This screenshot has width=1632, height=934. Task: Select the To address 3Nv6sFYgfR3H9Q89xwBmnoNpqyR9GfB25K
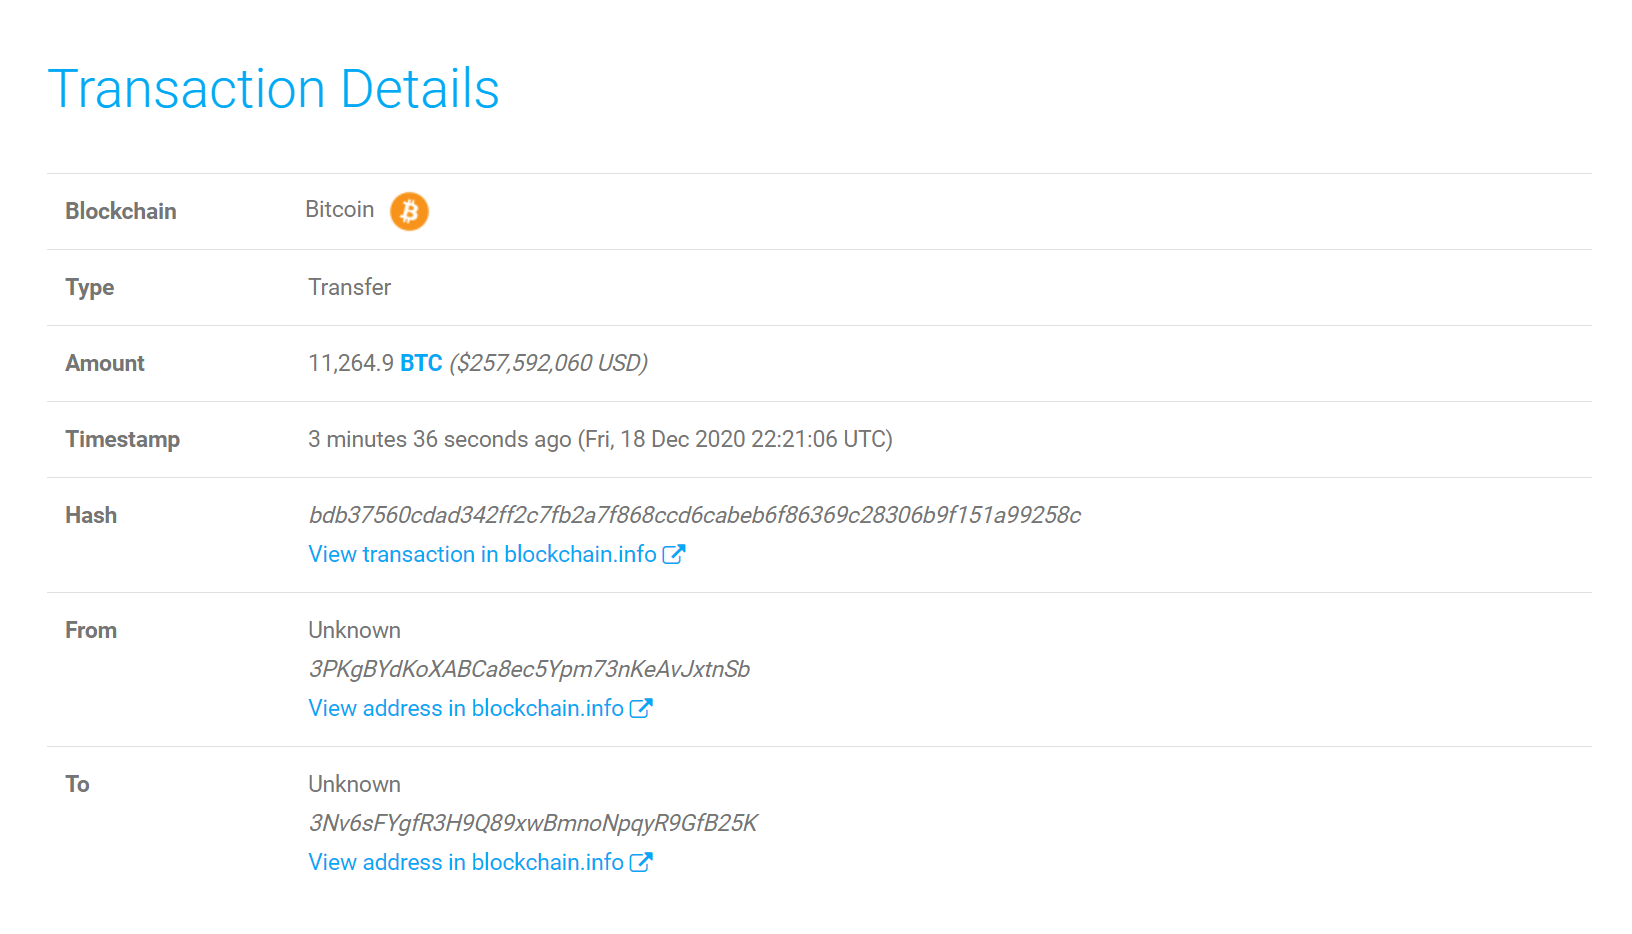(532, 822)
